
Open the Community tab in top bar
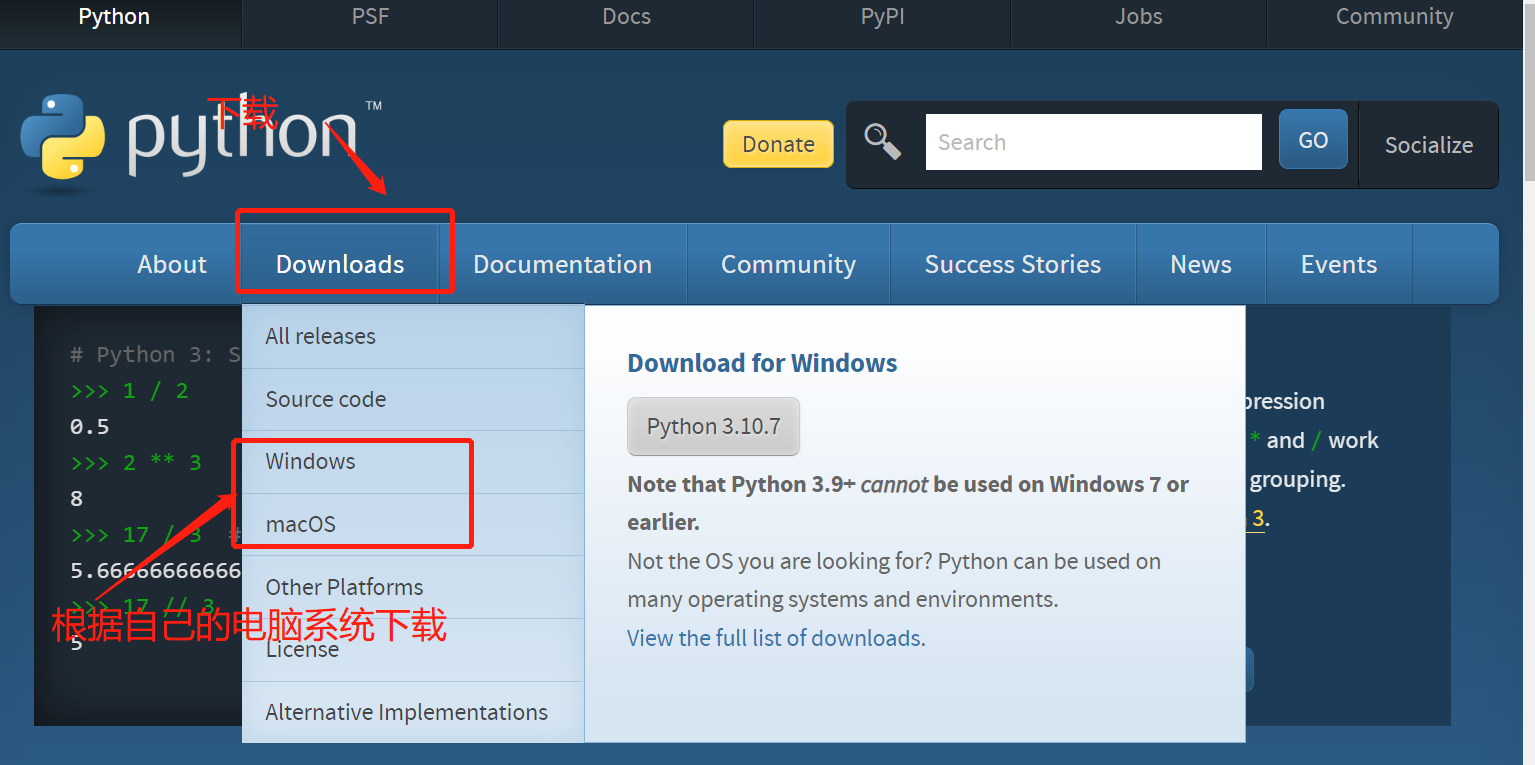click(1394, 17)
